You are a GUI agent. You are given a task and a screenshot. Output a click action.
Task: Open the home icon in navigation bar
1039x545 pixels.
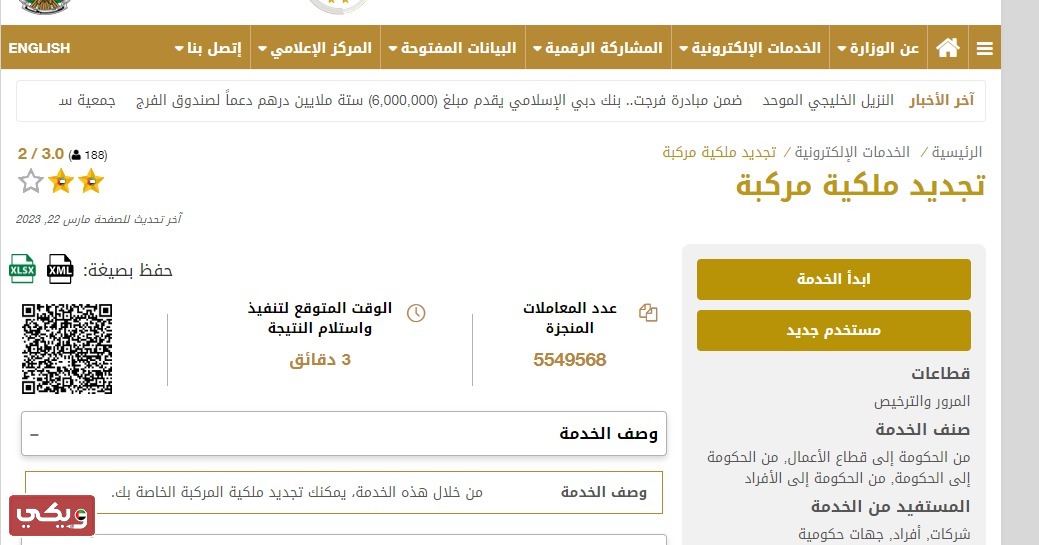(x=948, y=48)
